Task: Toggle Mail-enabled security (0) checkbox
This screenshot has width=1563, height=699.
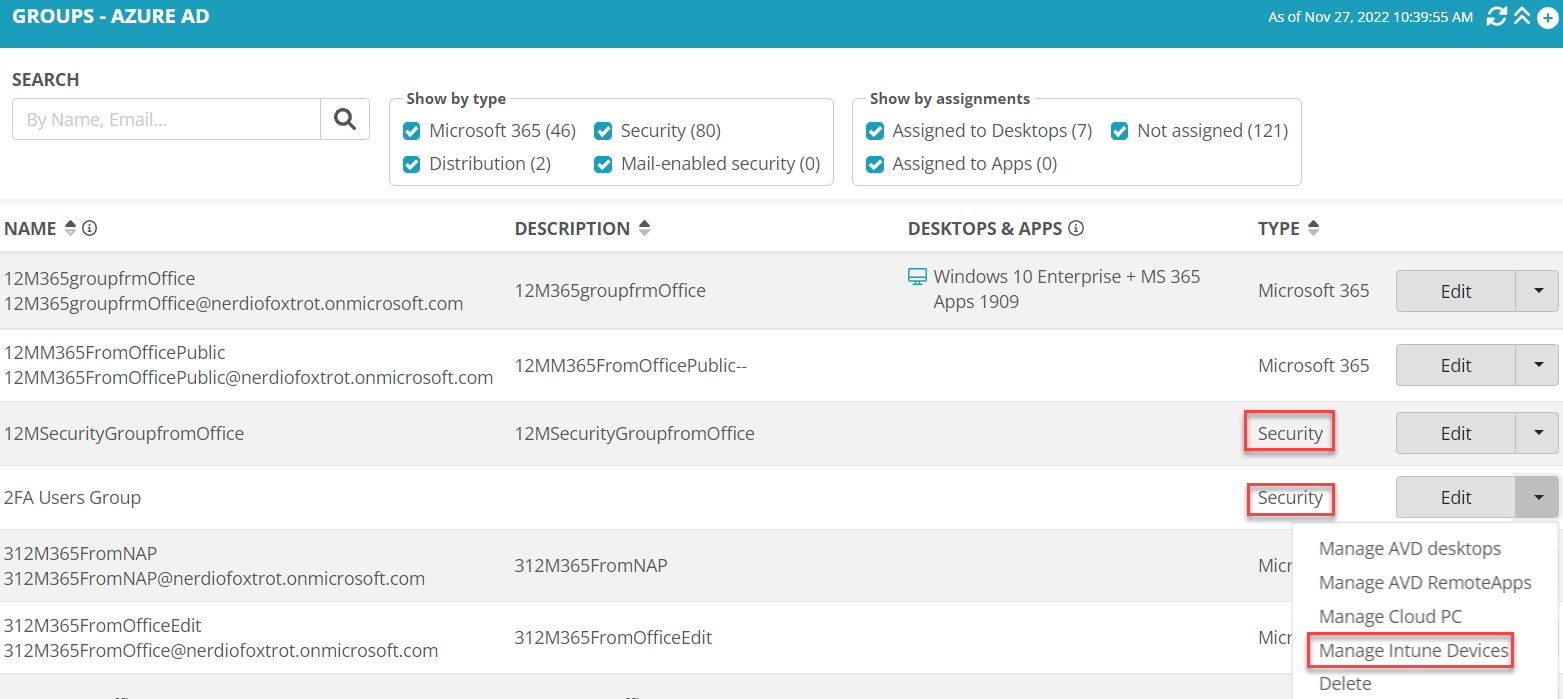Action: [603, 164]
